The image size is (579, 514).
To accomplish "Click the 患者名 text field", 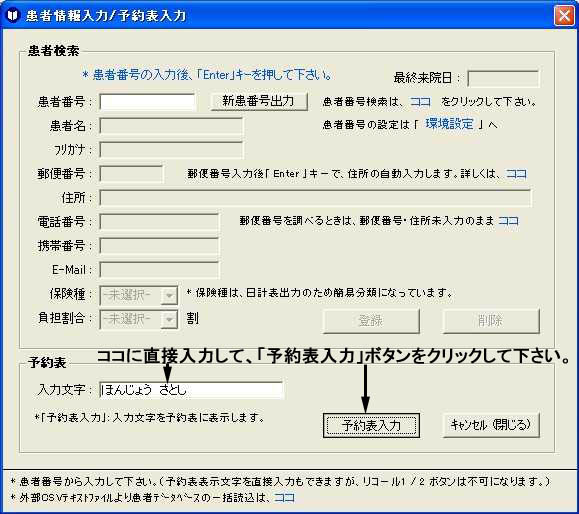I will pyautogui.click(x=171, y=126).
